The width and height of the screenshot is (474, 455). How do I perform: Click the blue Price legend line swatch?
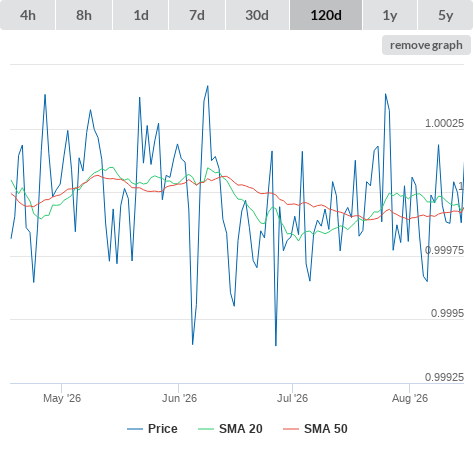click(135, 429)
